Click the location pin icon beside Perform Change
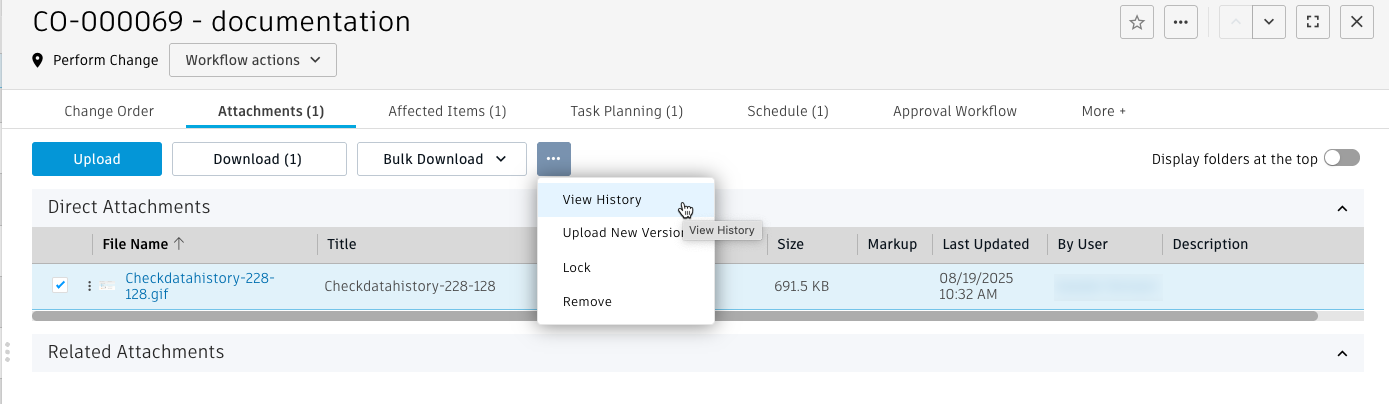1389x404 pixels. 38,60
